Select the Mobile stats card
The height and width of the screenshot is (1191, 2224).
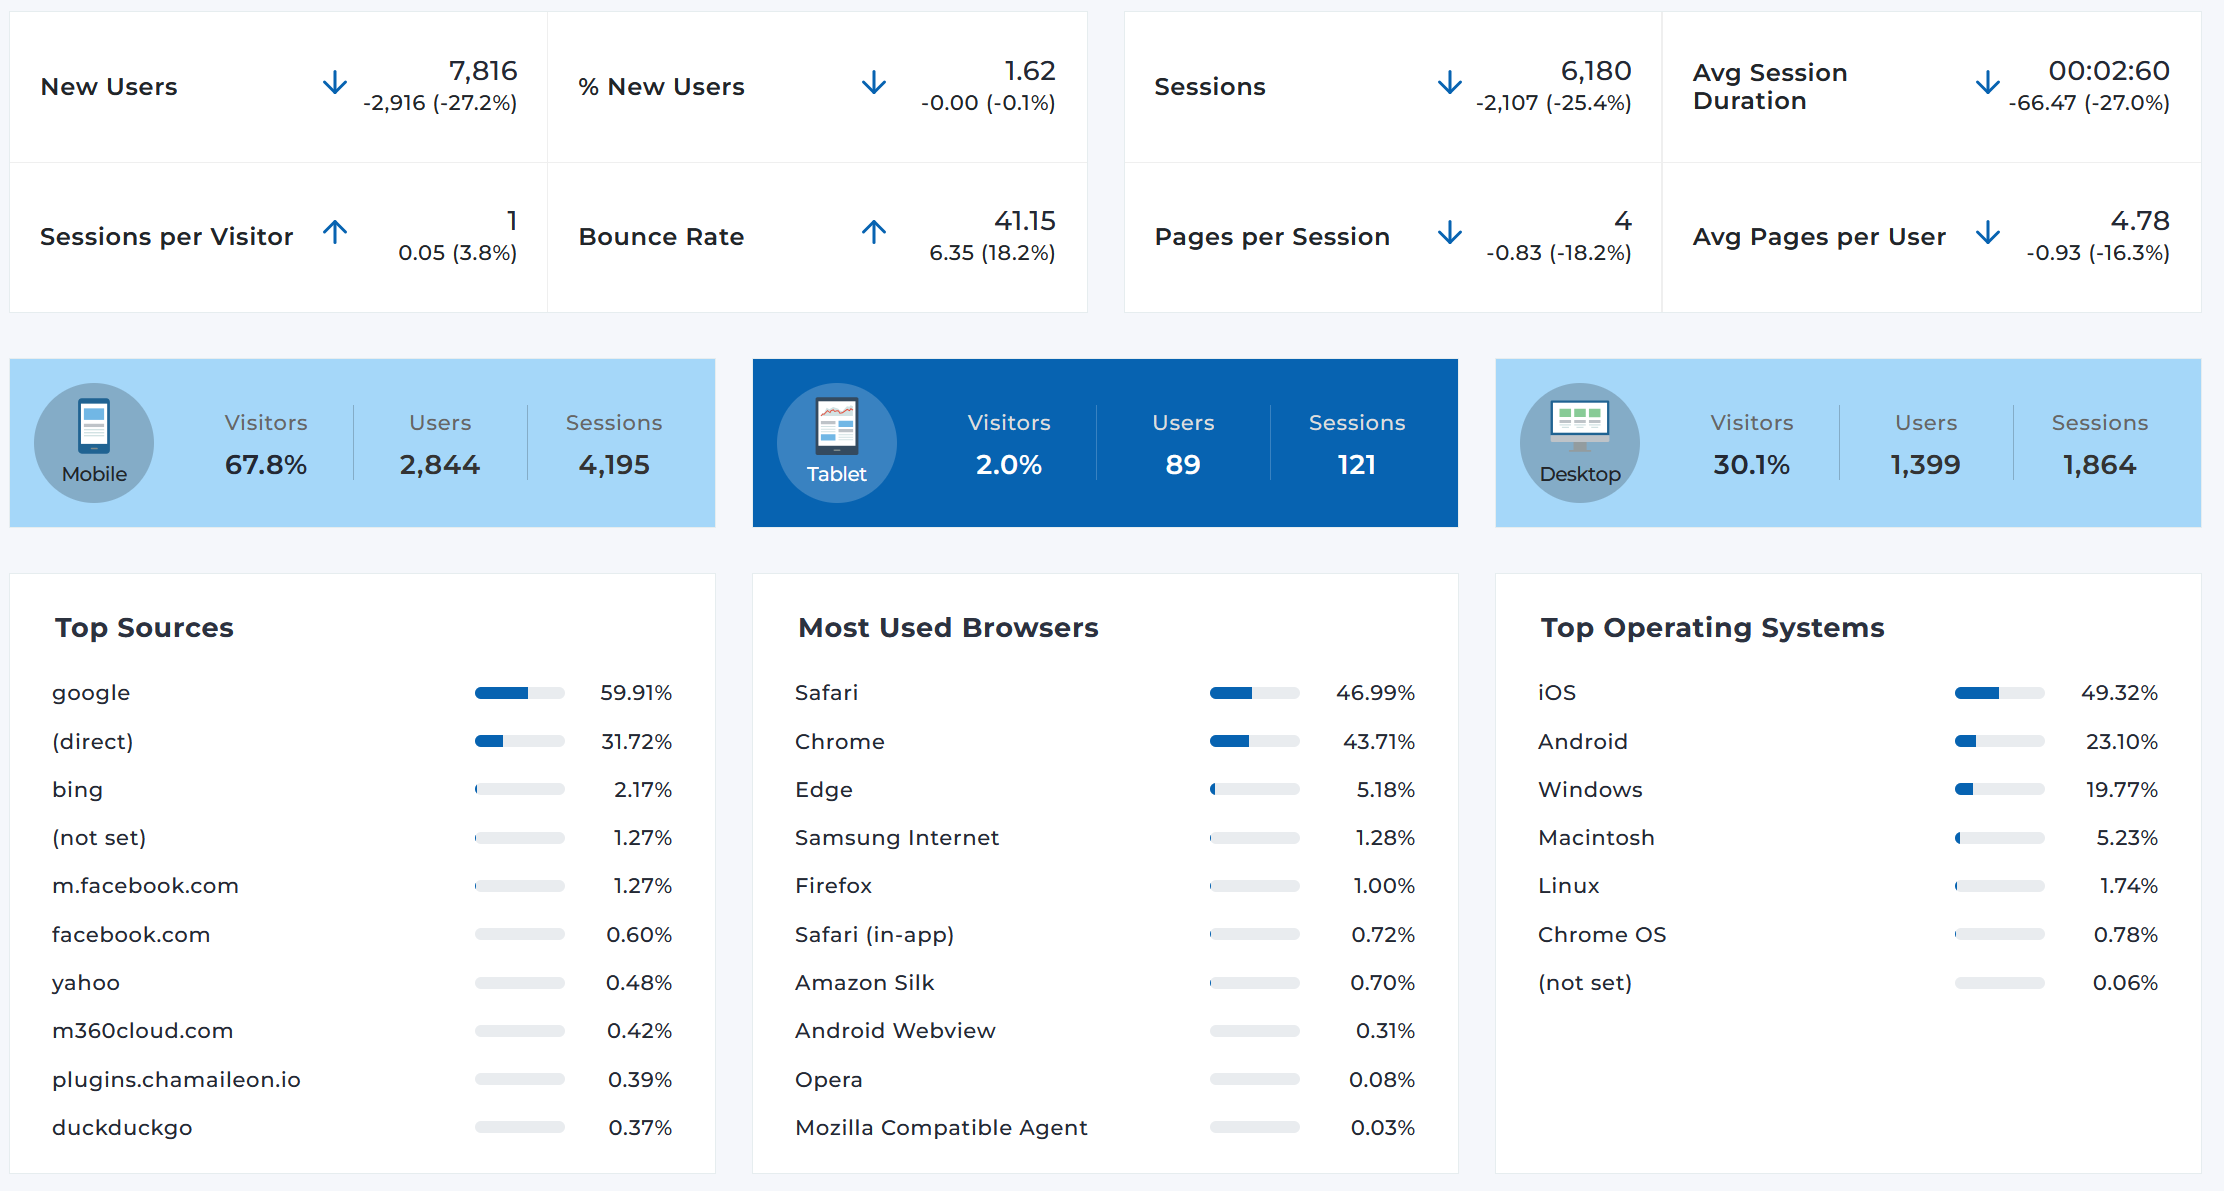(x=362, y=442)
